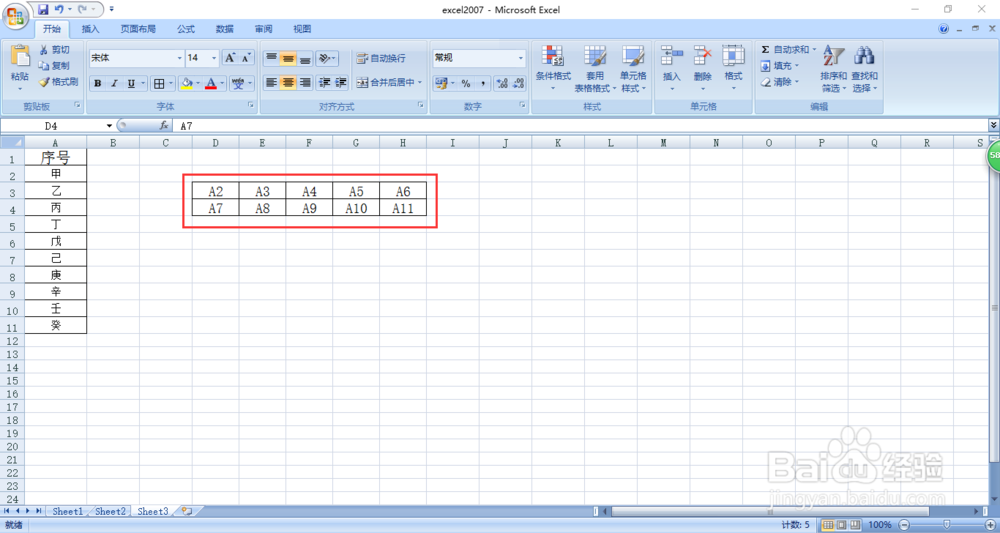
Task: Open Format as Table (套用表格格式)
Action: pos(595,69)
